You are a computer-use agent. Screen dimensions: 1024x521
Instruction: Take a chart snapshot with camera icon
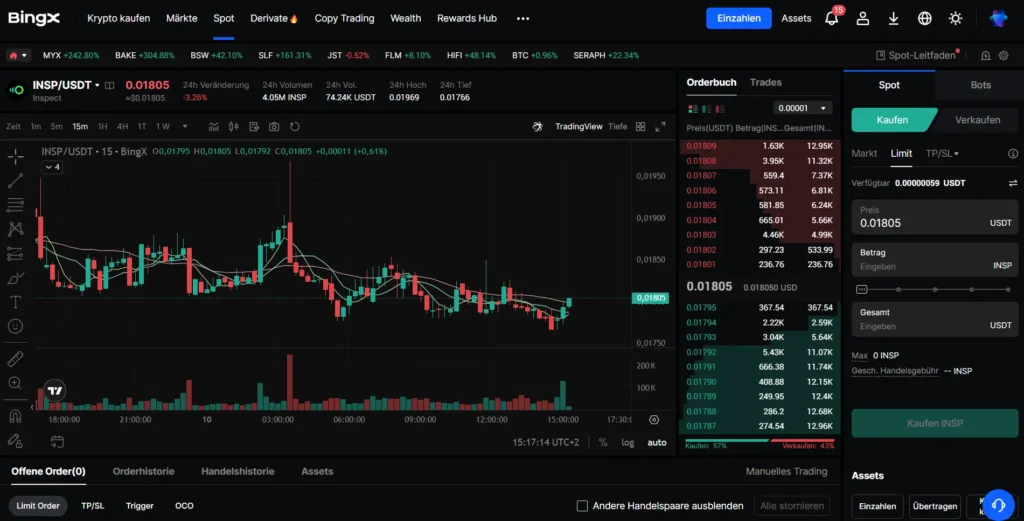pos(274,127)
